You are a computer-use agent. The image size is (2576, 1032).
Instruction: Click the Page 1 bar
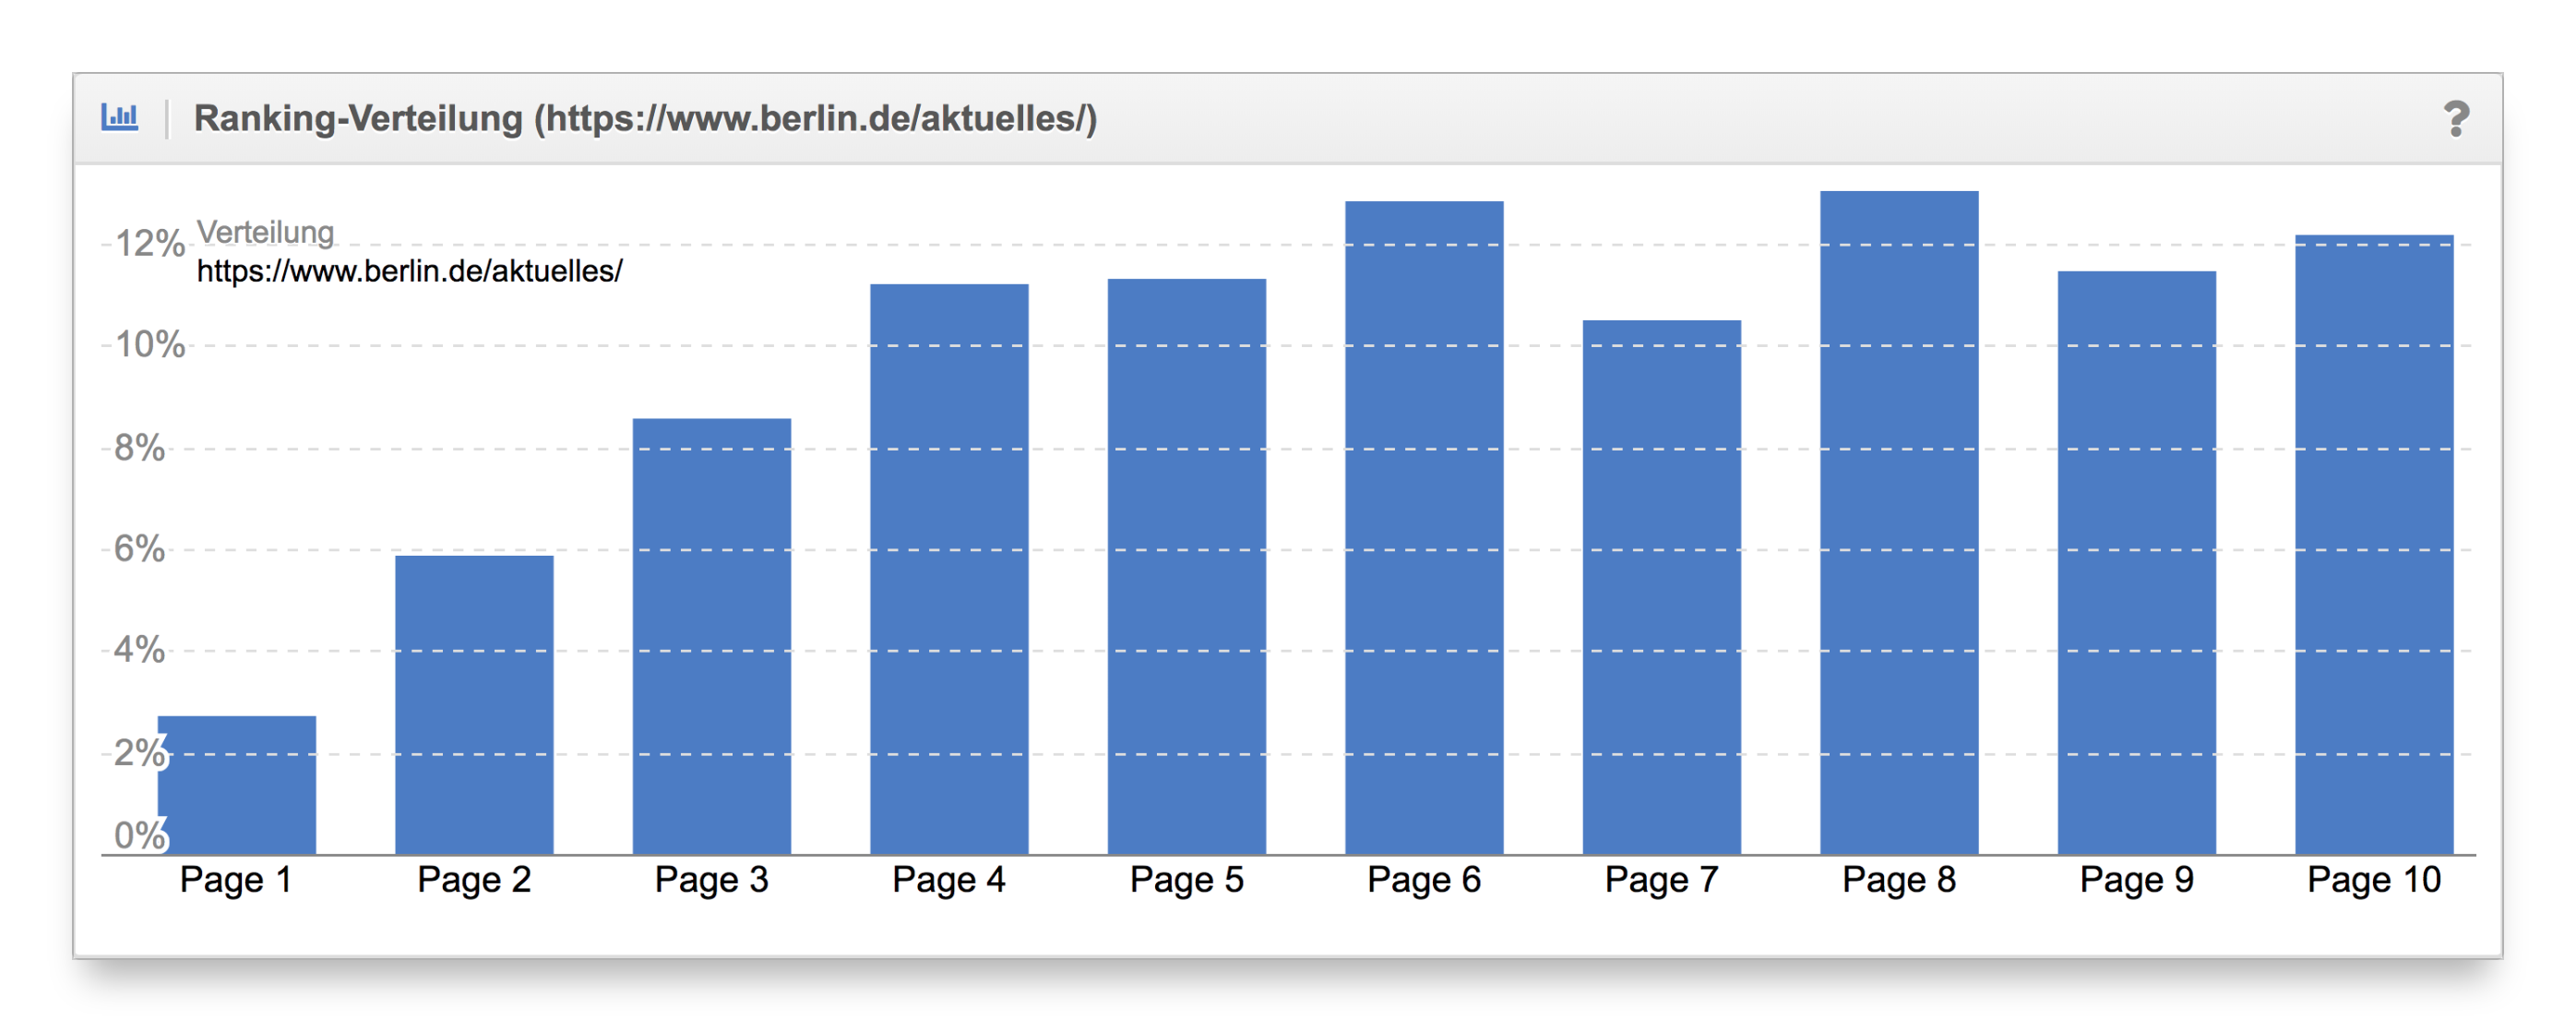coord(237,785)
